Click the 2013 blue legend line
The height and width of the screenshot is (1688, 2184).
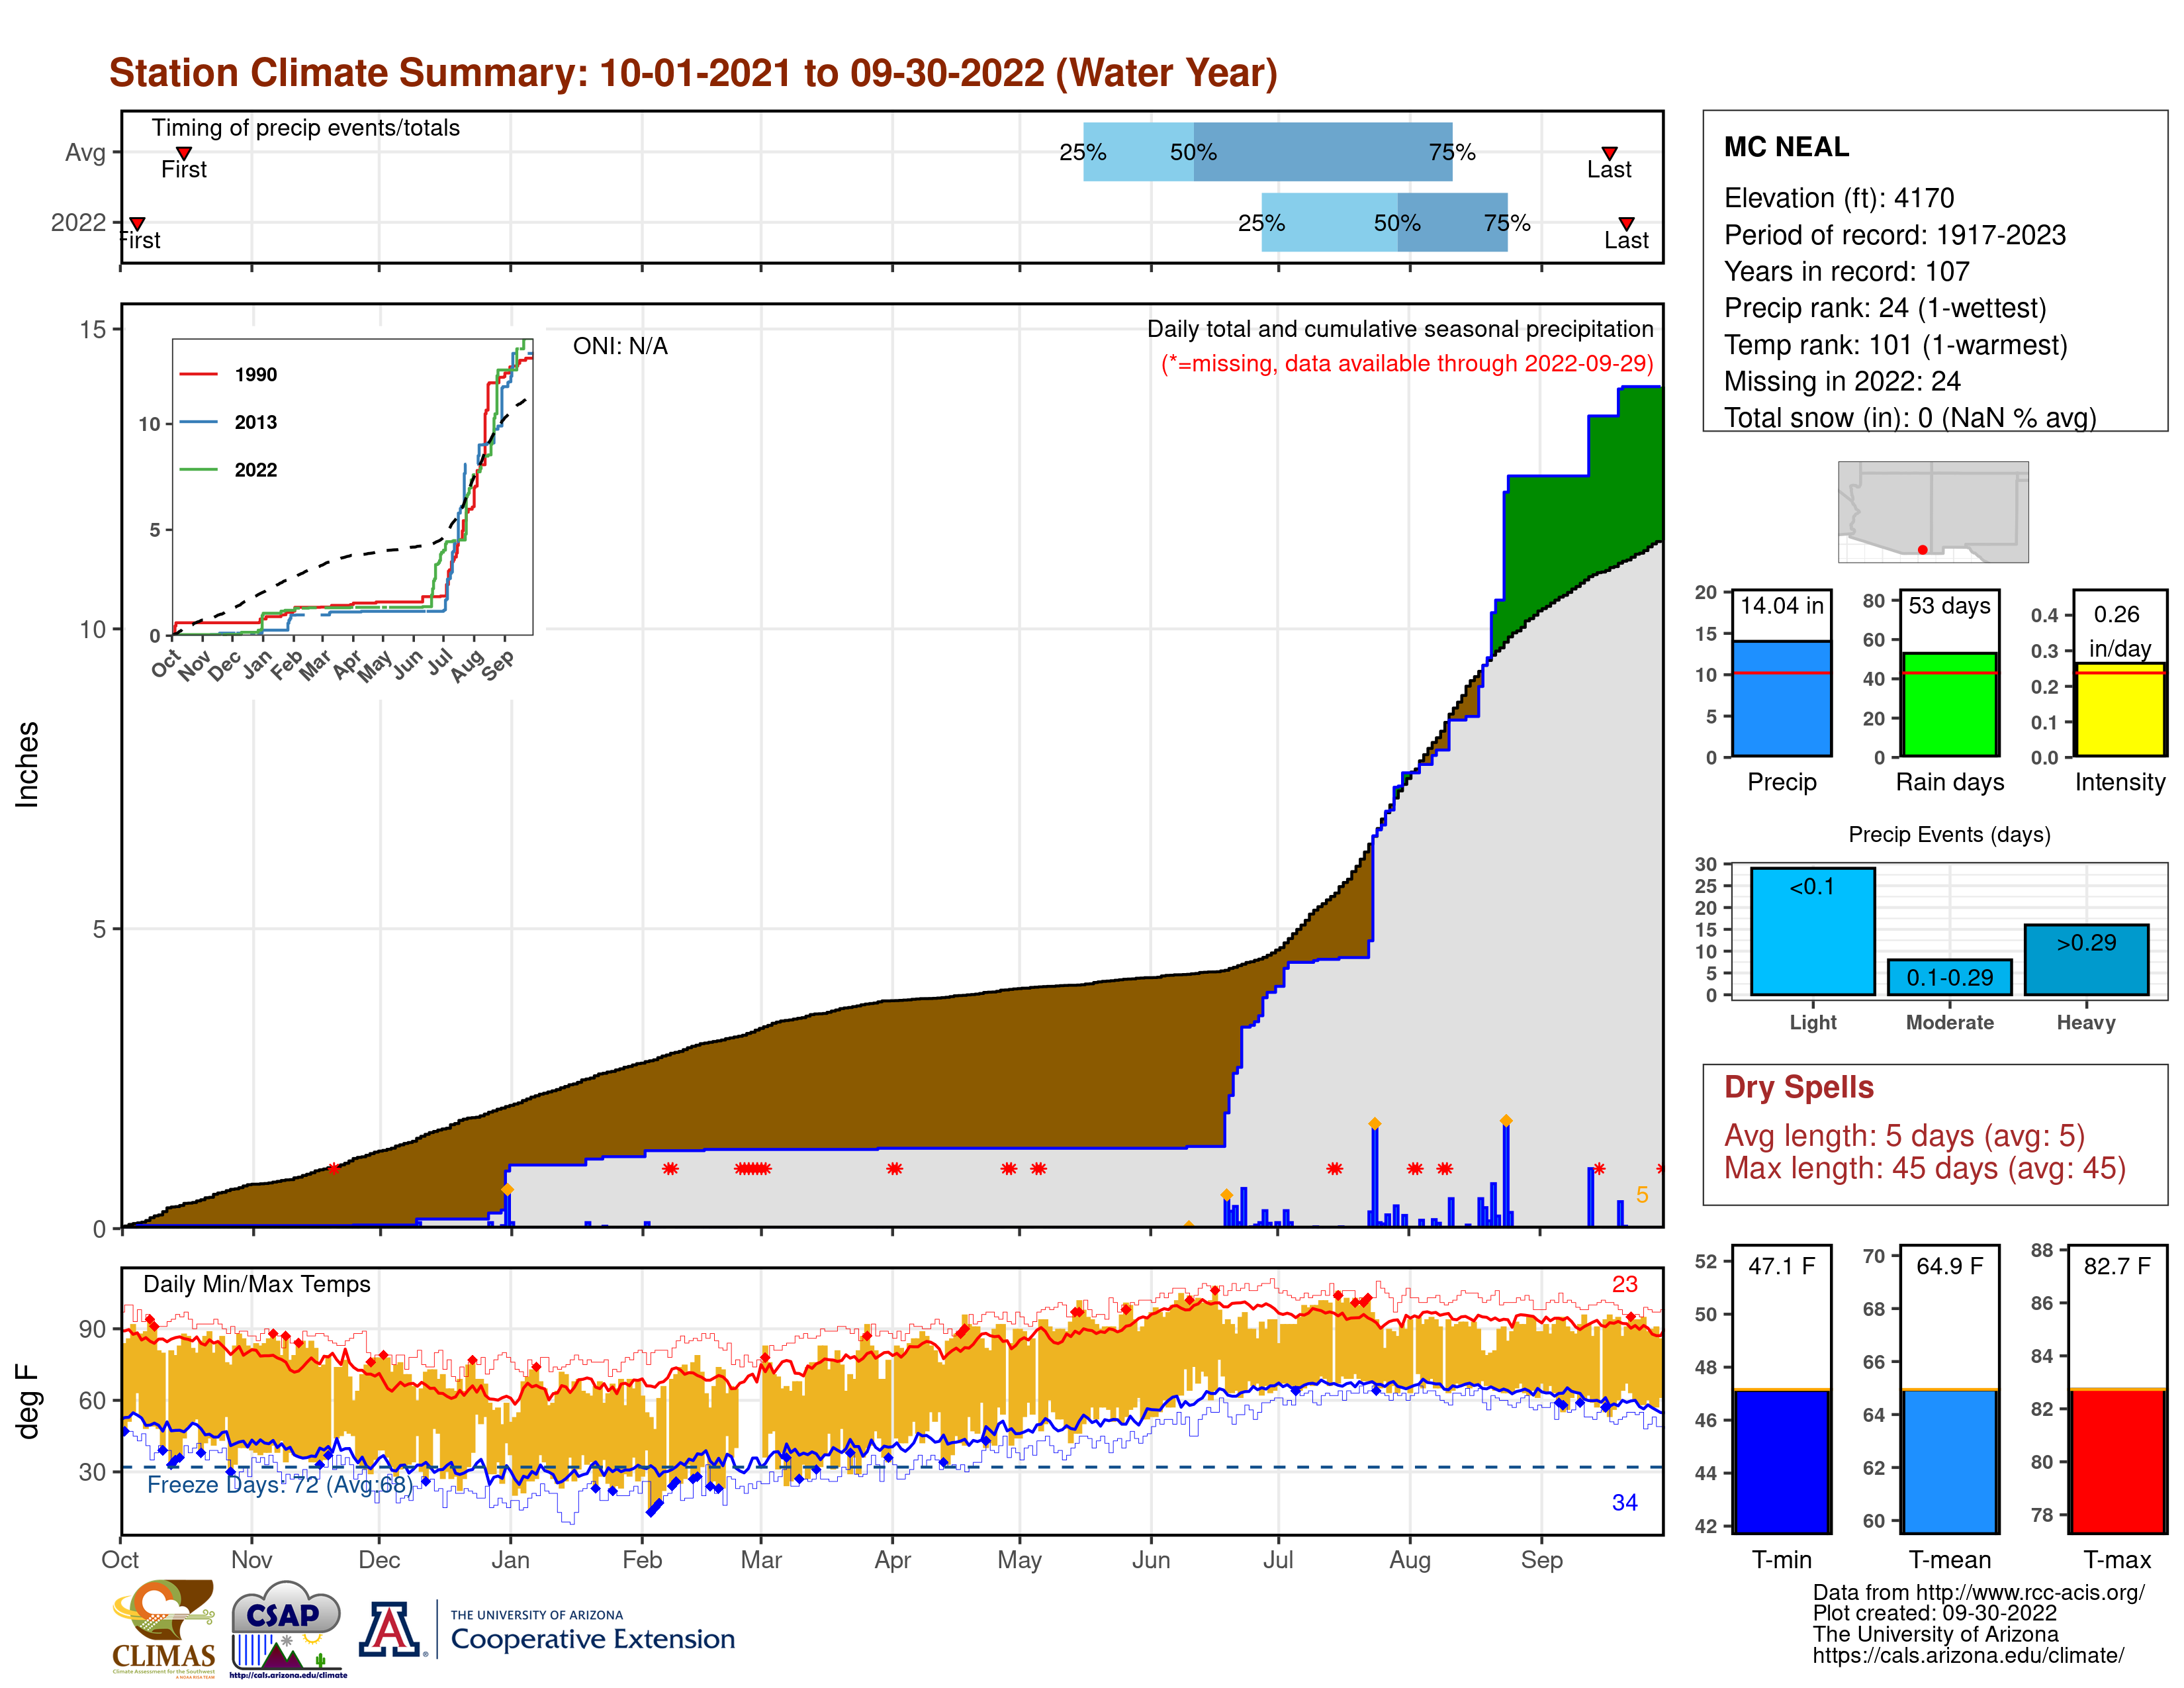point(198,422)
